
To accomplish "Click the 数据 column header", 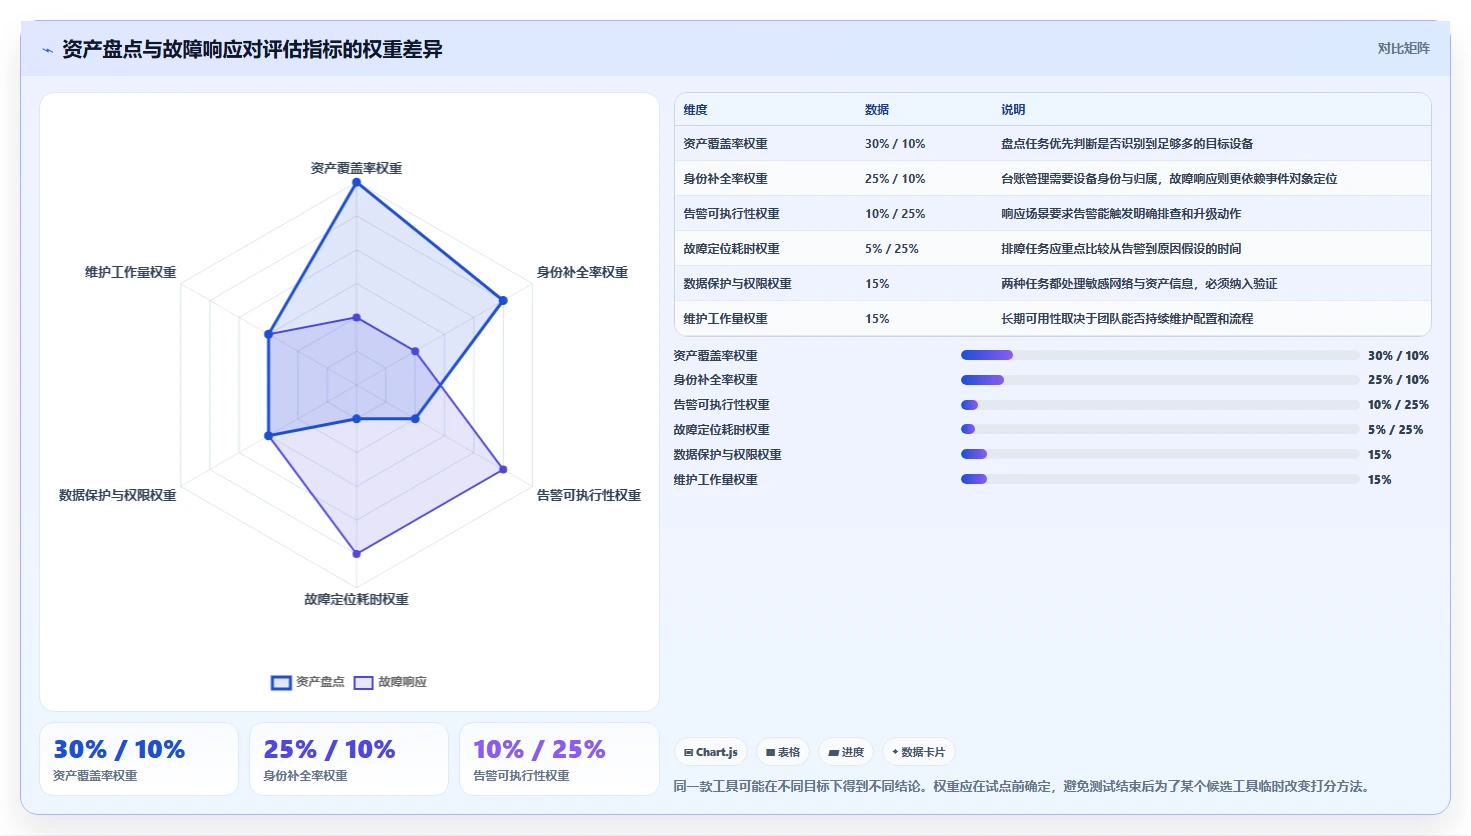I will pyautogui.click(x=877, y=110).
